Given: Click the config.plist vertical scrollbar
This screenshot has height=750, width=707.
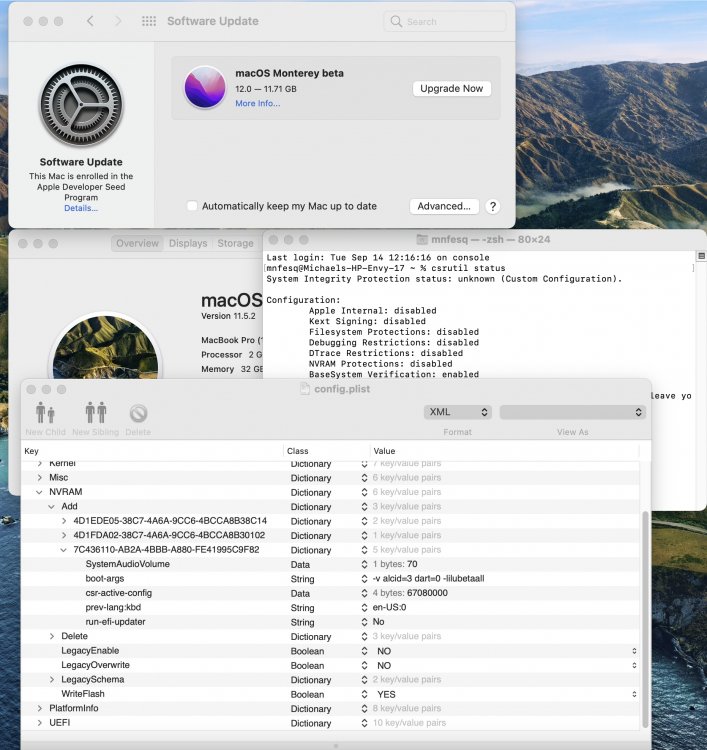Looking at the screenshot, I should point(645,619).
